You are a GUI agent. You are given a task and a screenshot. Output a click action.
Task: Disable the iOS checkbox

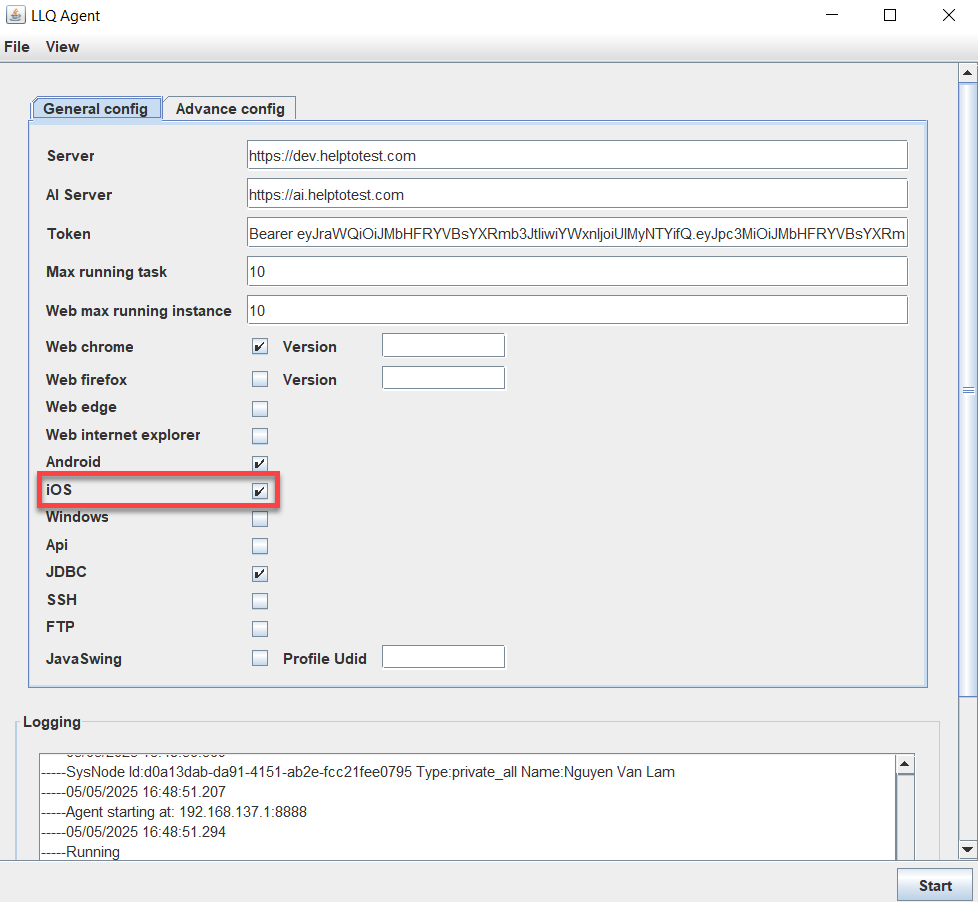pos(260,491)
